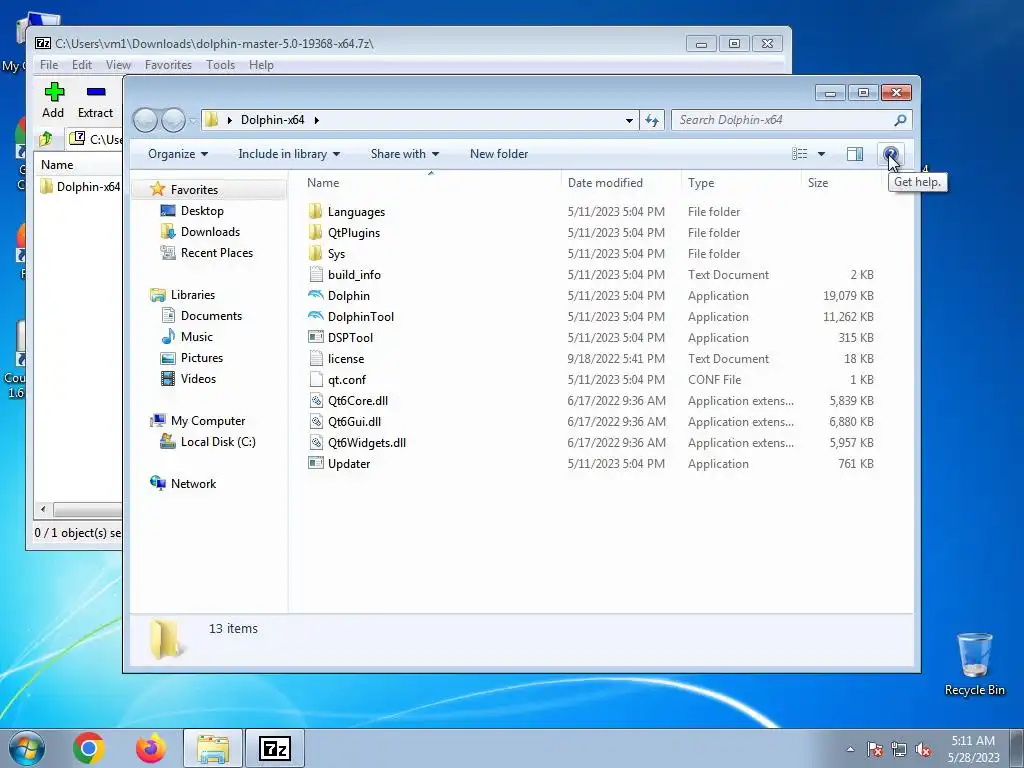Select the QtPlugins folder icon
Viewport: 1024px width, 768px height.
(x=316, y=232)
